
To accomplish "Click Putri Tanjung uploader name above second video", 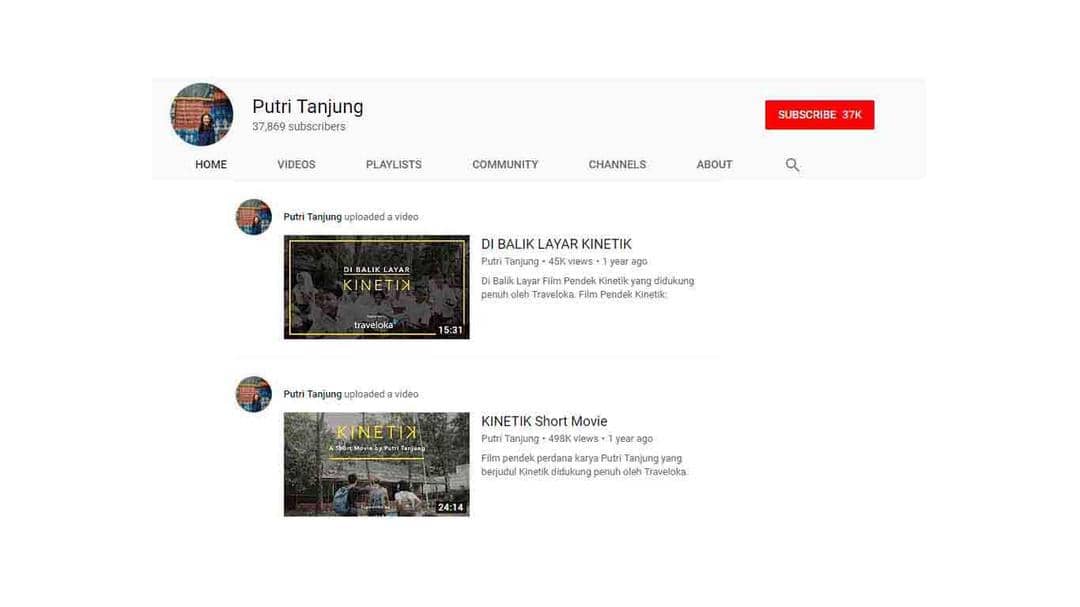I will click(x=312, y=394).
